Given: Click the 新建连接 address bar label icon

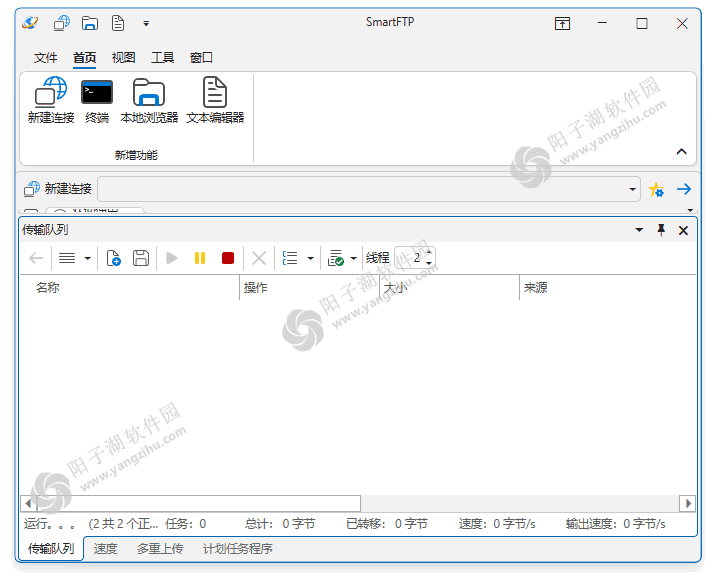Looking at the screenshot, I should click(x=32, y=189).
